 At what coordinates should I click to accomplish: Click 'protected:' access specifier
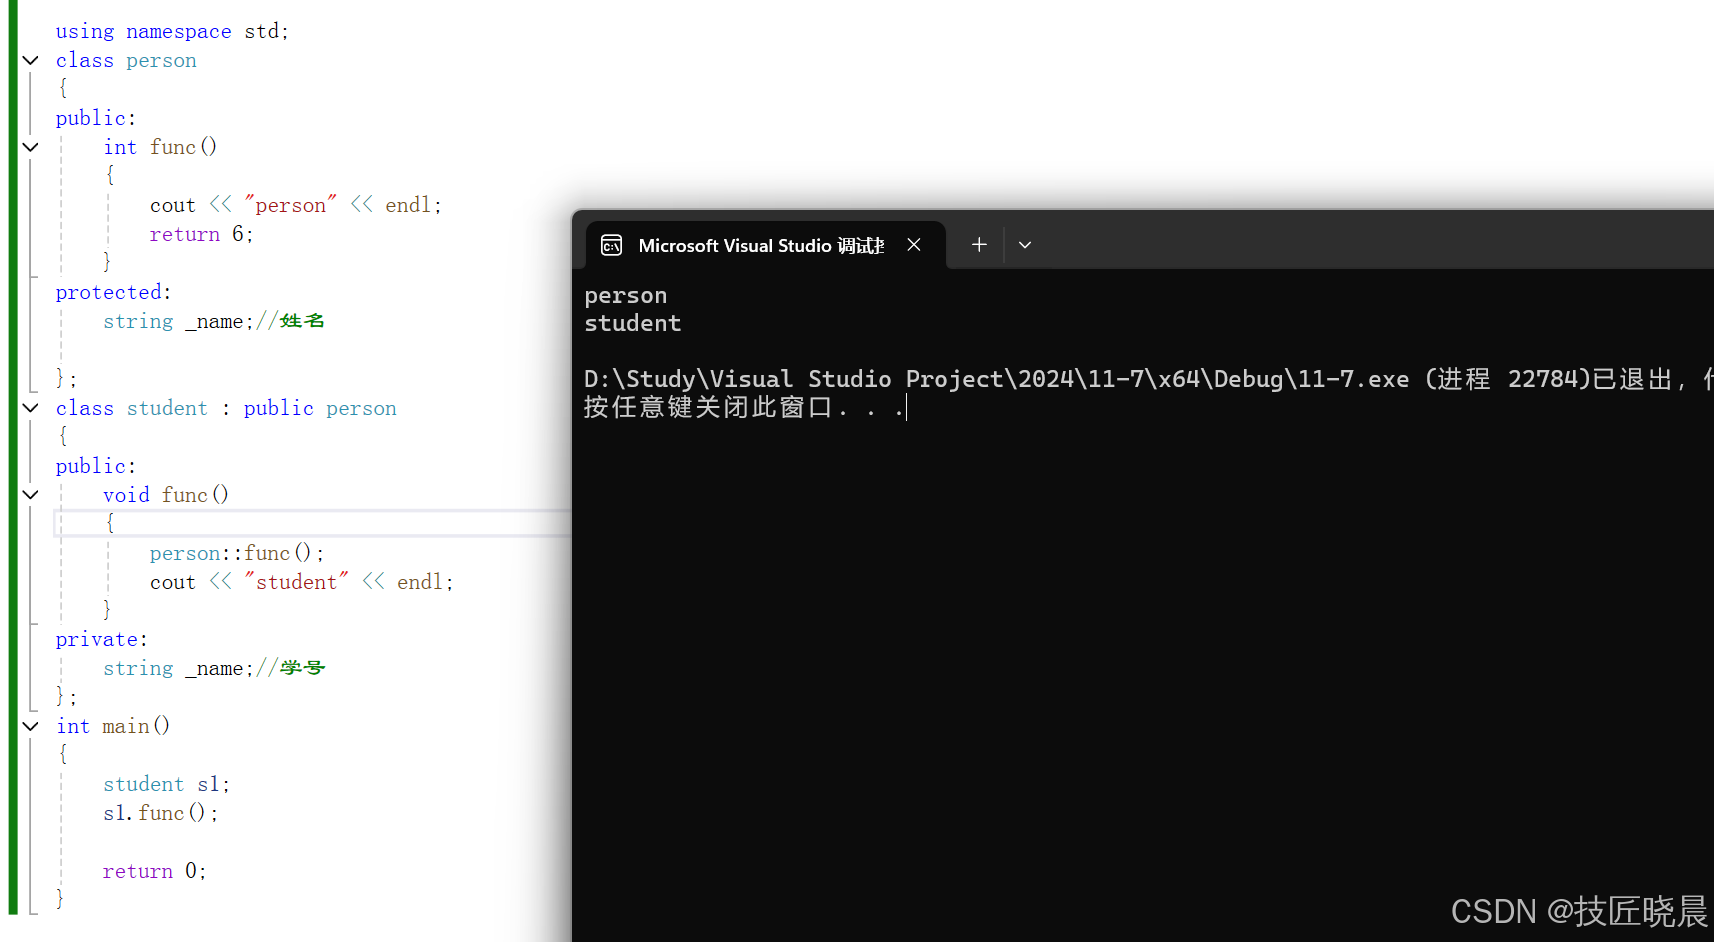coord(113,292)
